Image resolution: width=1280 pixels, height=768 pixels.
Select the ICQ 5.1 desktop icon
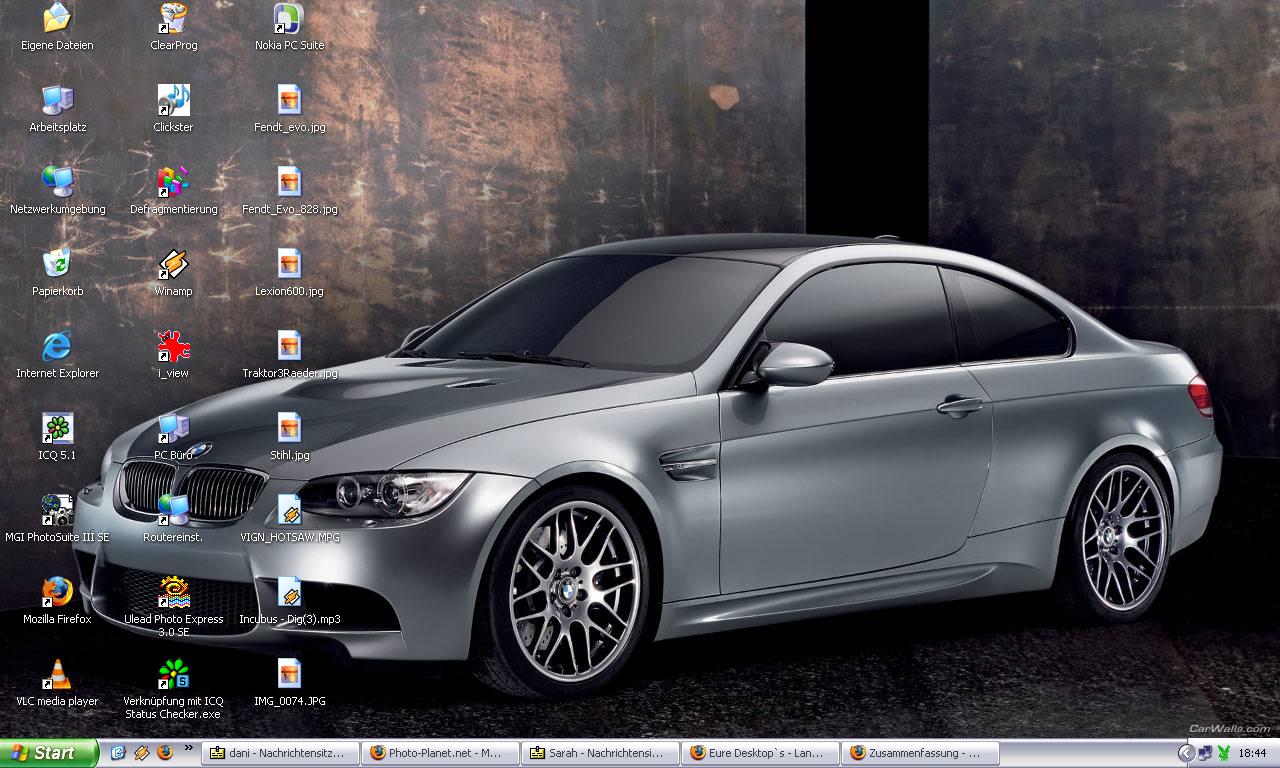57,429
